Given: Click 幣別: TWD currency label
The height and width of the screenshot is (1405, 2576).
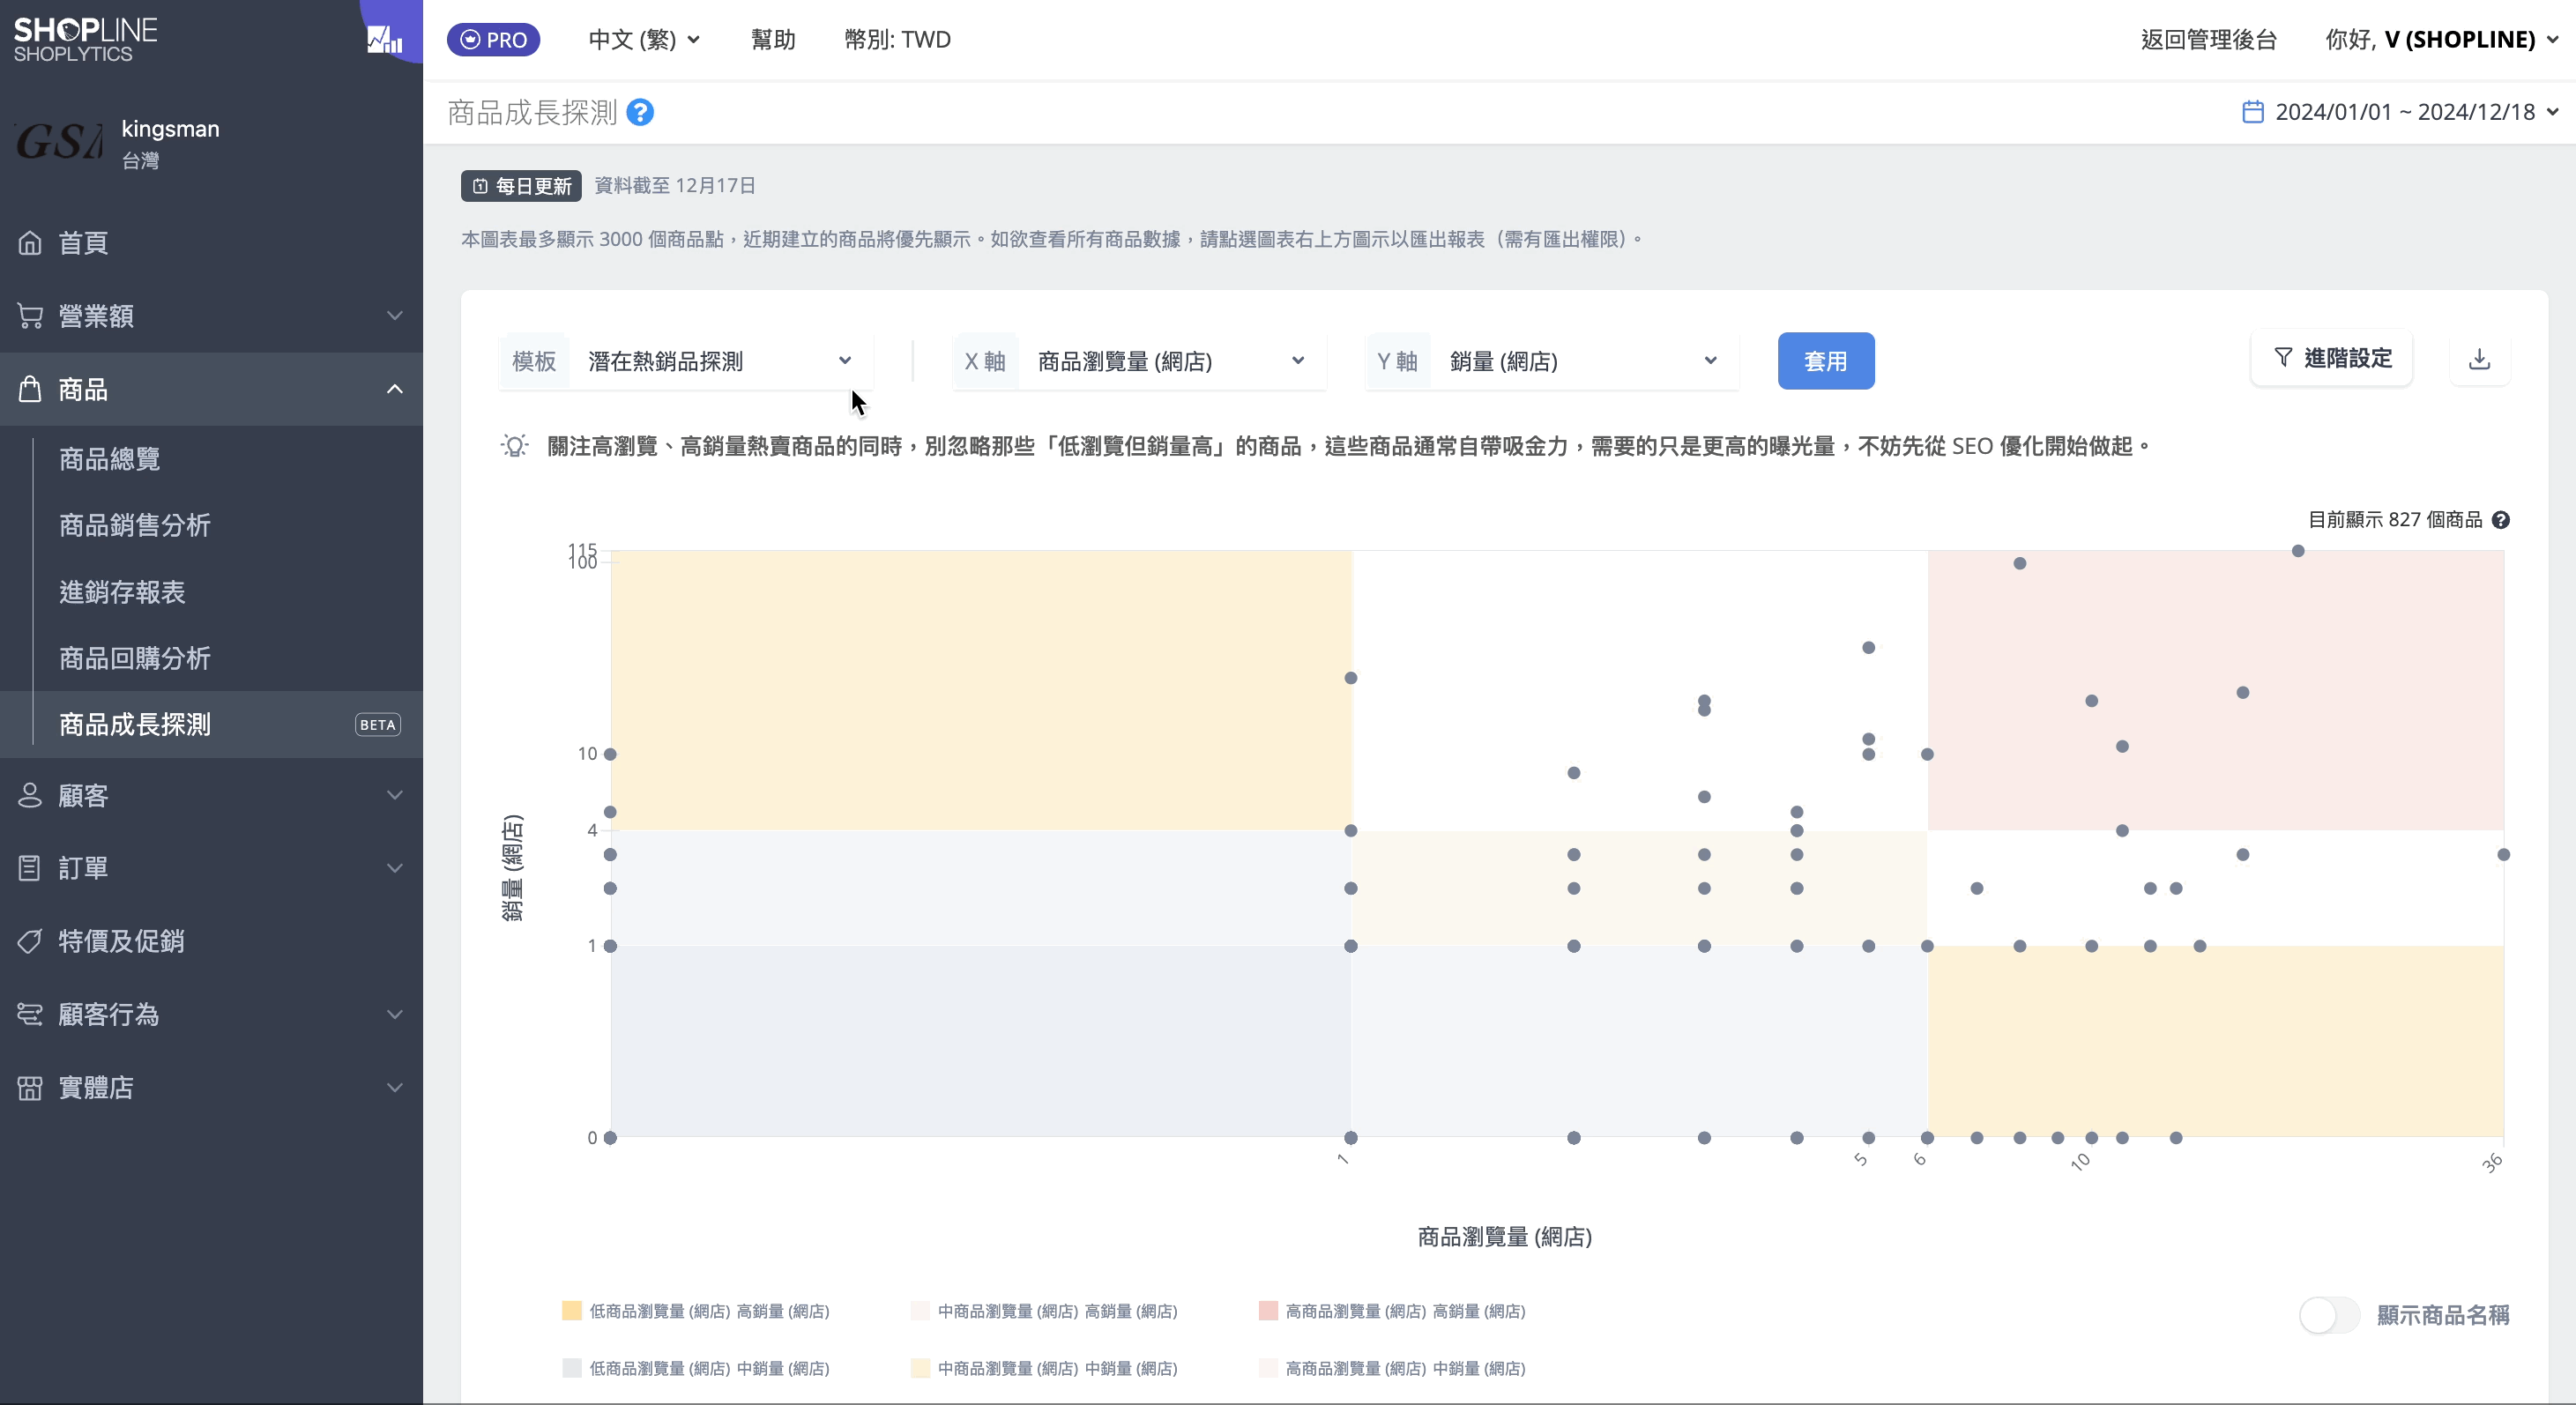Looking at the screenshot, I should tap(897, 40).
